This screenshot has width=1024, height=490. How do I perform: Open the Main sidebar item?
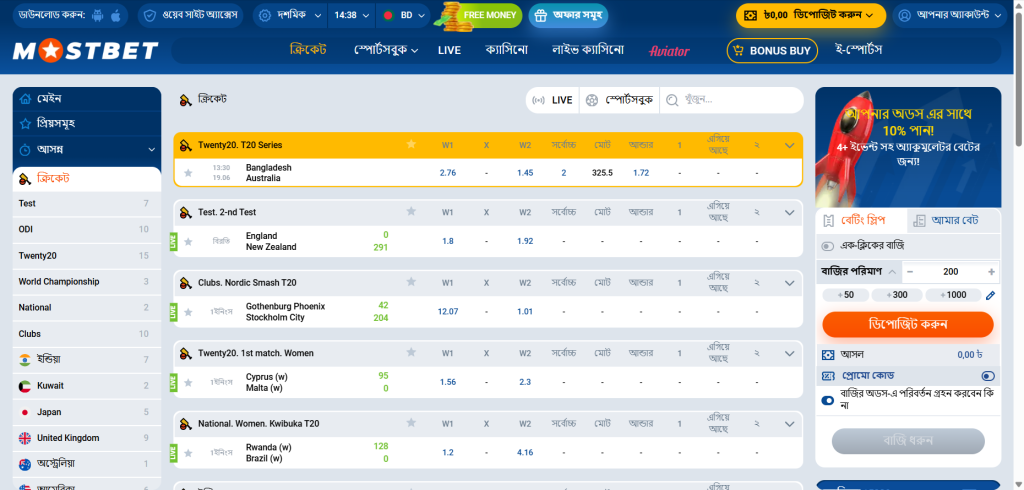(x=87, y=99)
